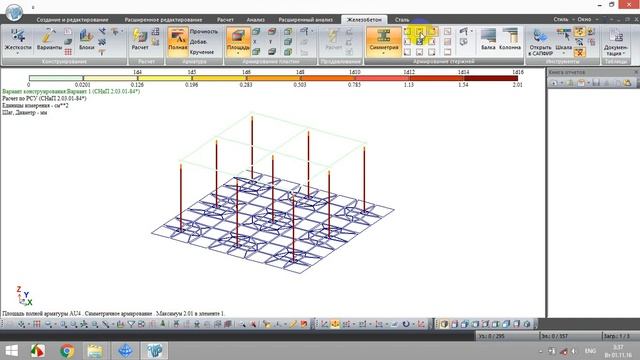Click the XYZ axis indicator

point(24,296)
